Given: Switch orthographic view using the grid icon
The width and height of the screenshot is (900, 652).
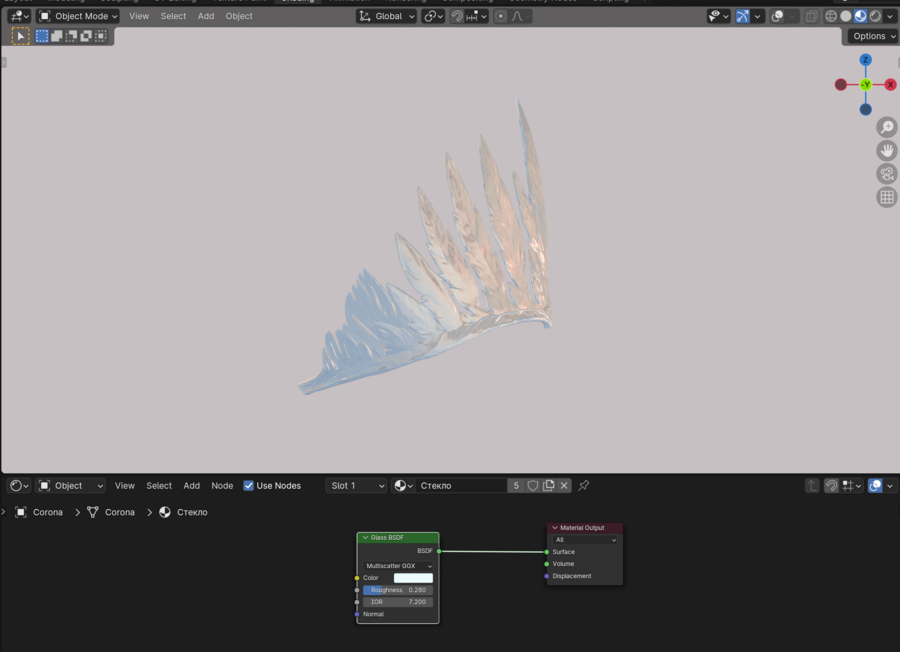Looking at the screenshot, I should click(x=886, y=197).
